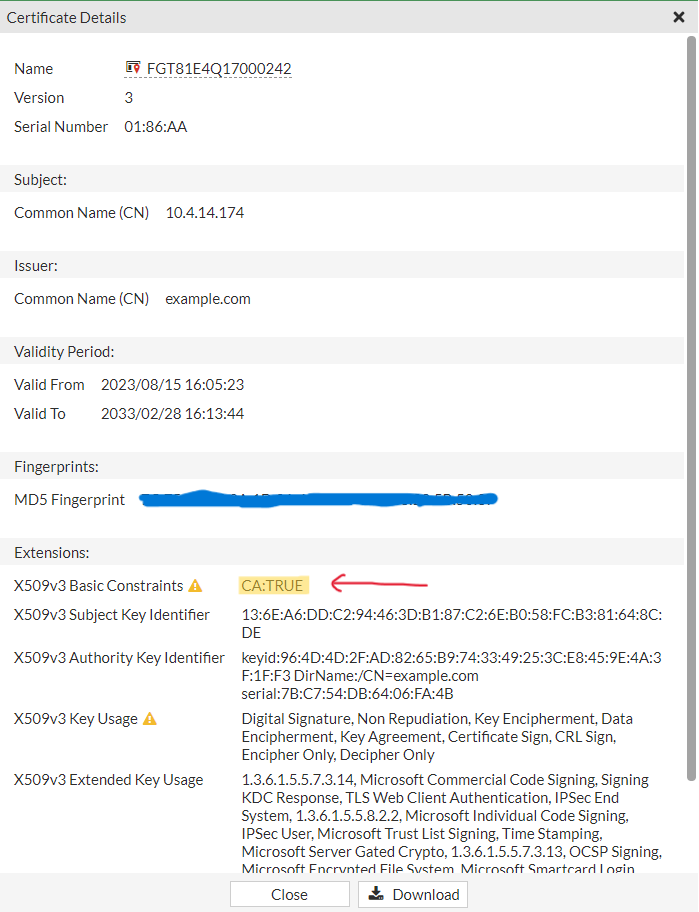Click the MD5 Fingerprint label

pyautogui.click(x=70, y=500)
